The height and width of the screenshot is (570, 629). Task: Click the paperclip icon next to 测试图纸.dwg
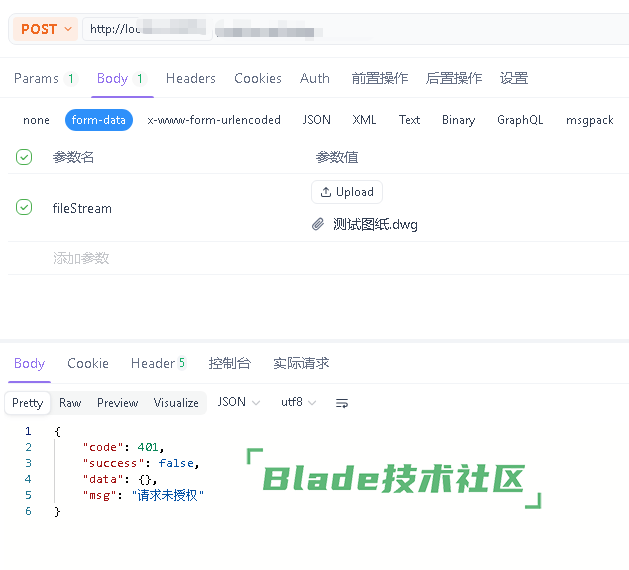tap(318, 224)
